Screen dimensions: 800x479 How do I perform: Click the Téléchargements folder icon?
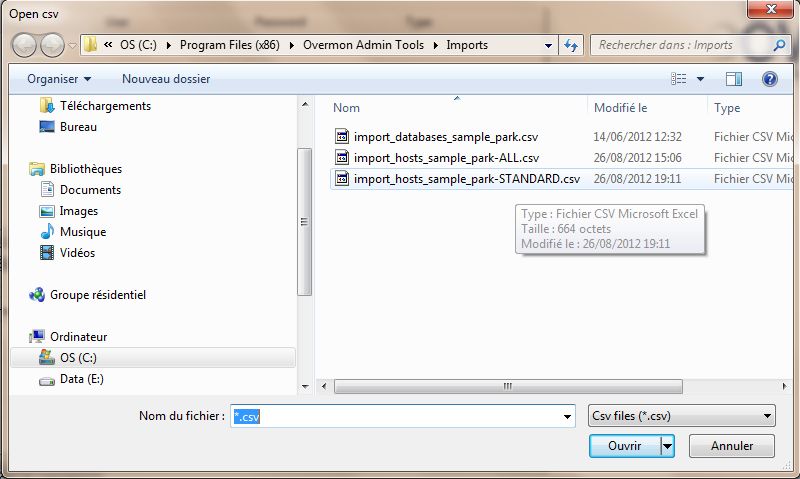[x=47, y=106]
